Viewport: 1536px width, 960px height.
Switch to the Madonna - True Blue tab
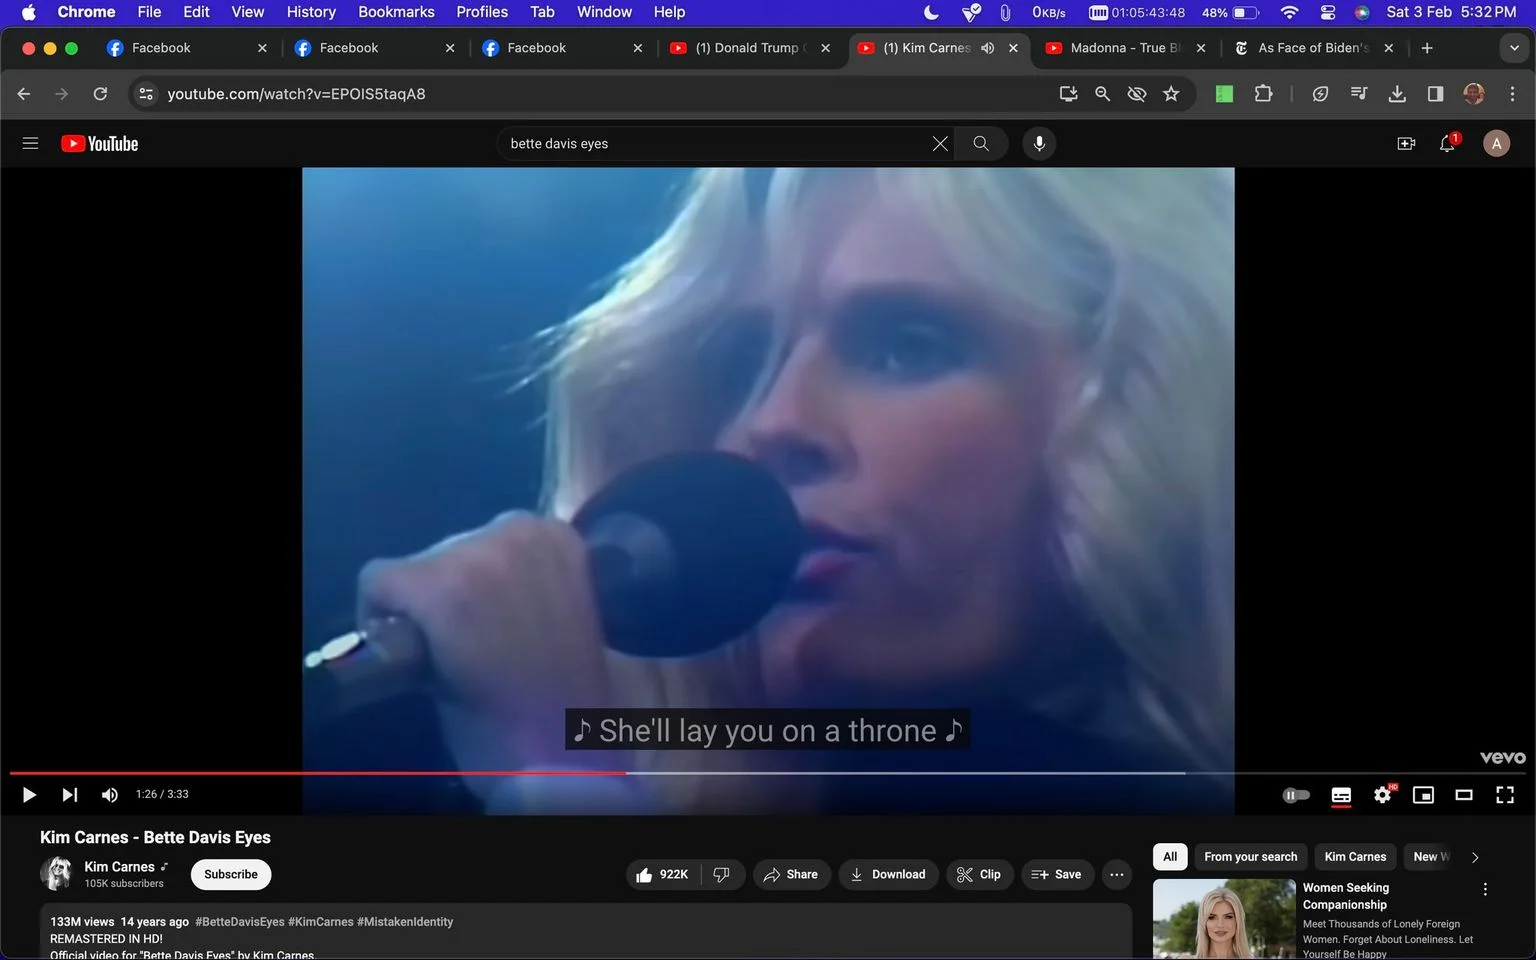pyautogui.click(x=1124, y=48)
